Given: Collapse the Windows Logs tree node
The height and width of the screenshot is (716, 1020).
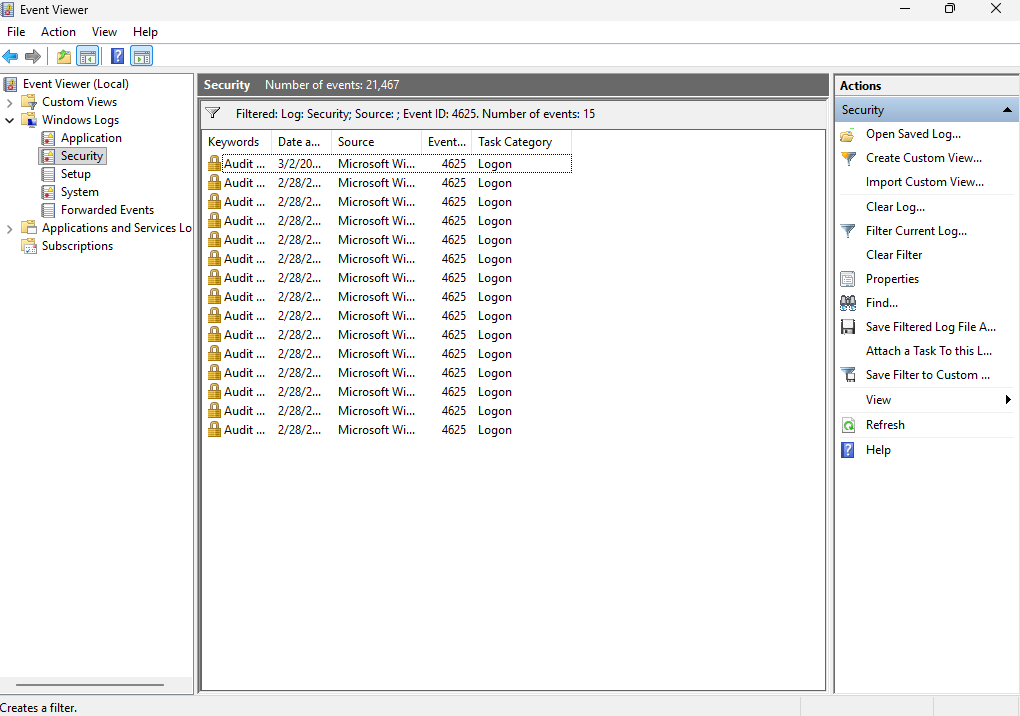Looking at the screenshot, I should pos(10,119).
